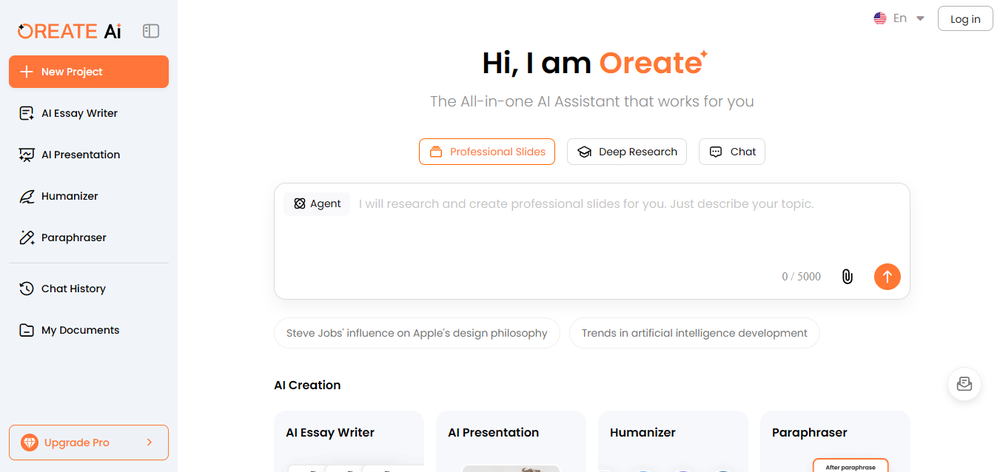Open My Documents in the sidebar
This screenshot has height=472, width=1000.
tap(79, 330)
